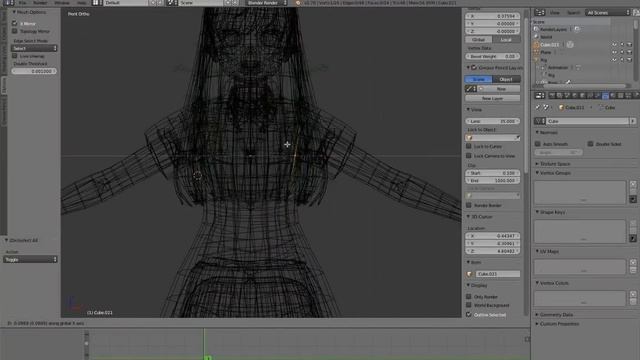
Task: Toggle Lock to Cursor checkbox
Action: tap(469, 146)
